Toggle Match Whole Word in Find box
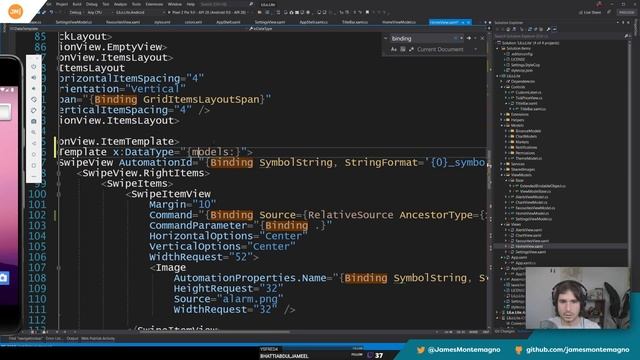 (403, 49)
